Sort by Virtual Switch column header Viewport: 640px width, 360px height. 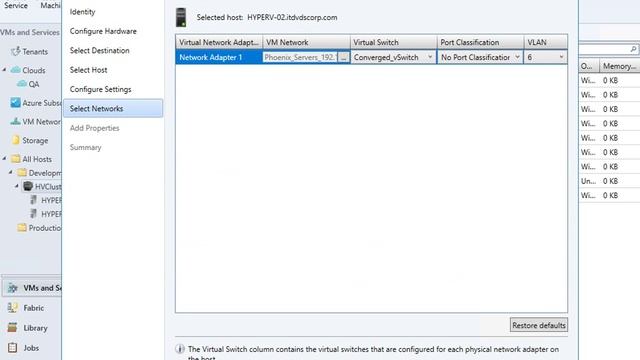(x=393, y=42)
